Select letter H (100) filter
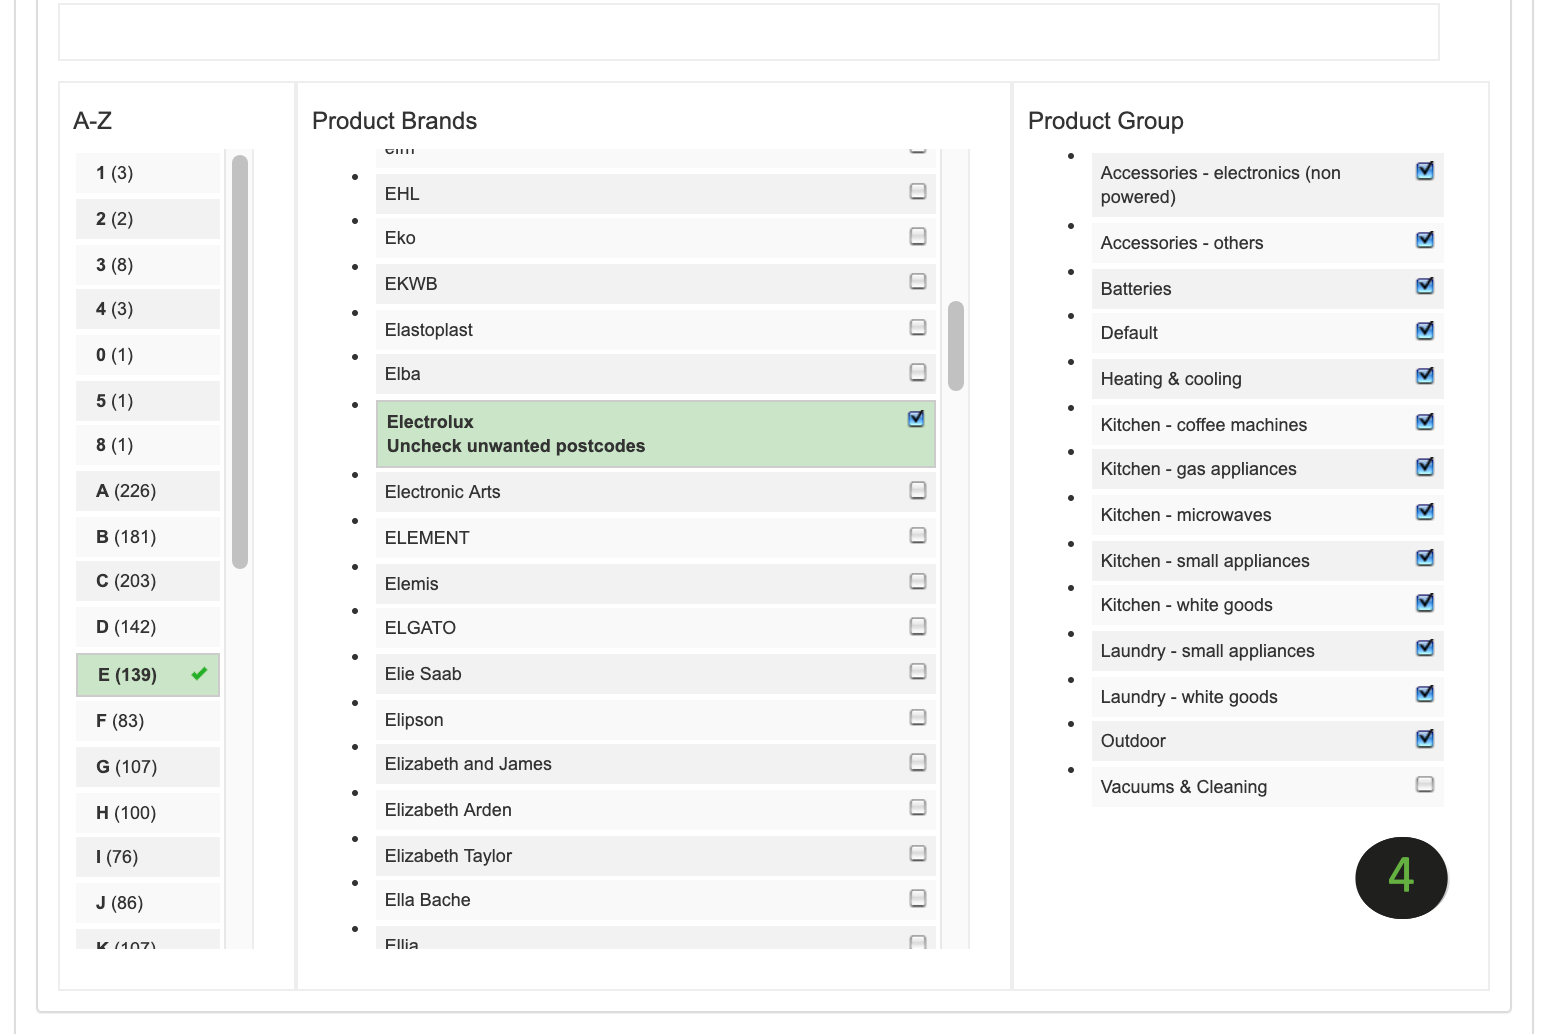The image size is (1558, 1034). pos(148,813)
